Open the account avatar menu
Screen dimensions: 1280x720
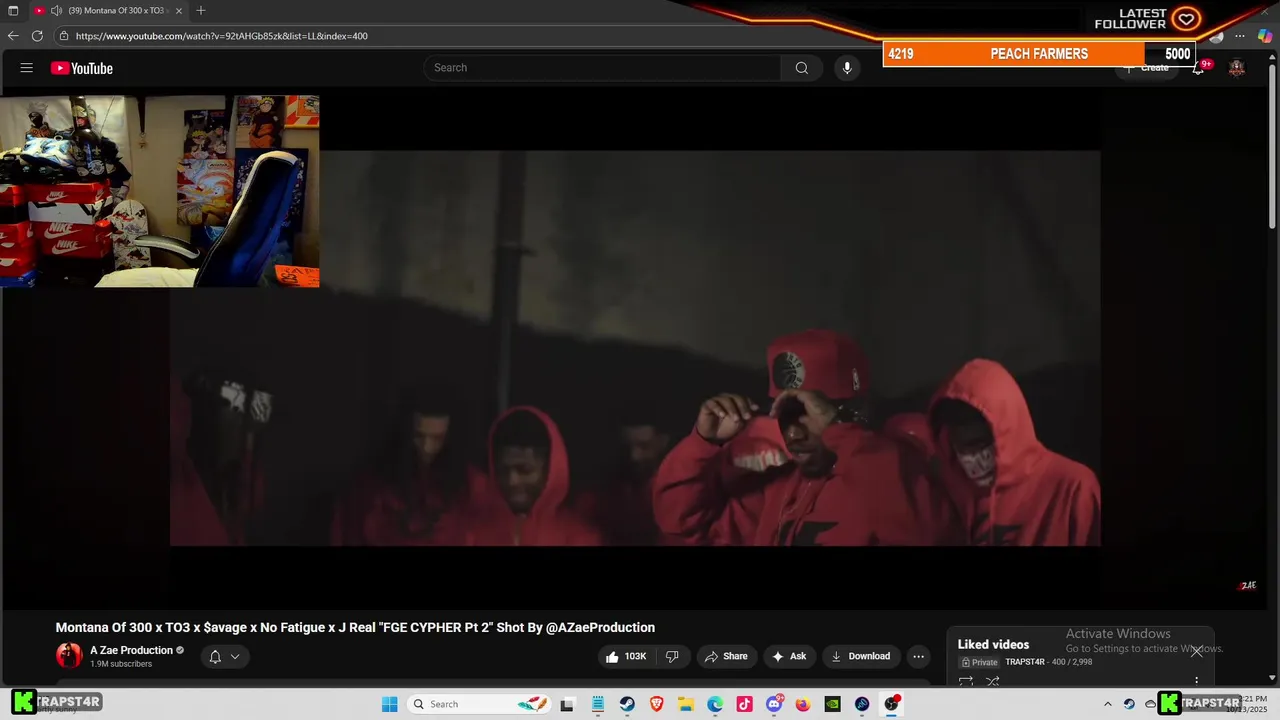pos(1237,68)
